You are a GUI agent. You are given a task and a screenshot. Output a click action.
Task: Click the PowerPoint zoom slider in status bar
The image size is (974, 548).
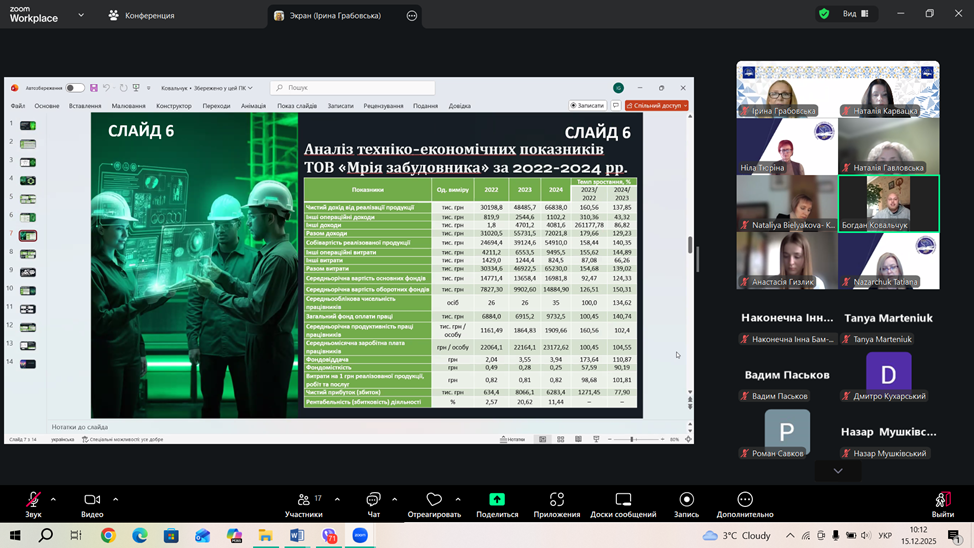632,439
